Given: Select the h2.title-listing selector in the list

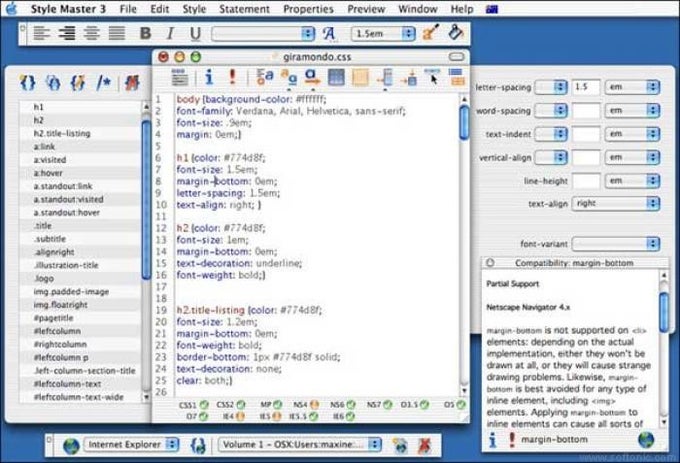Looking at the screenshot, I should tap(80, 134).
